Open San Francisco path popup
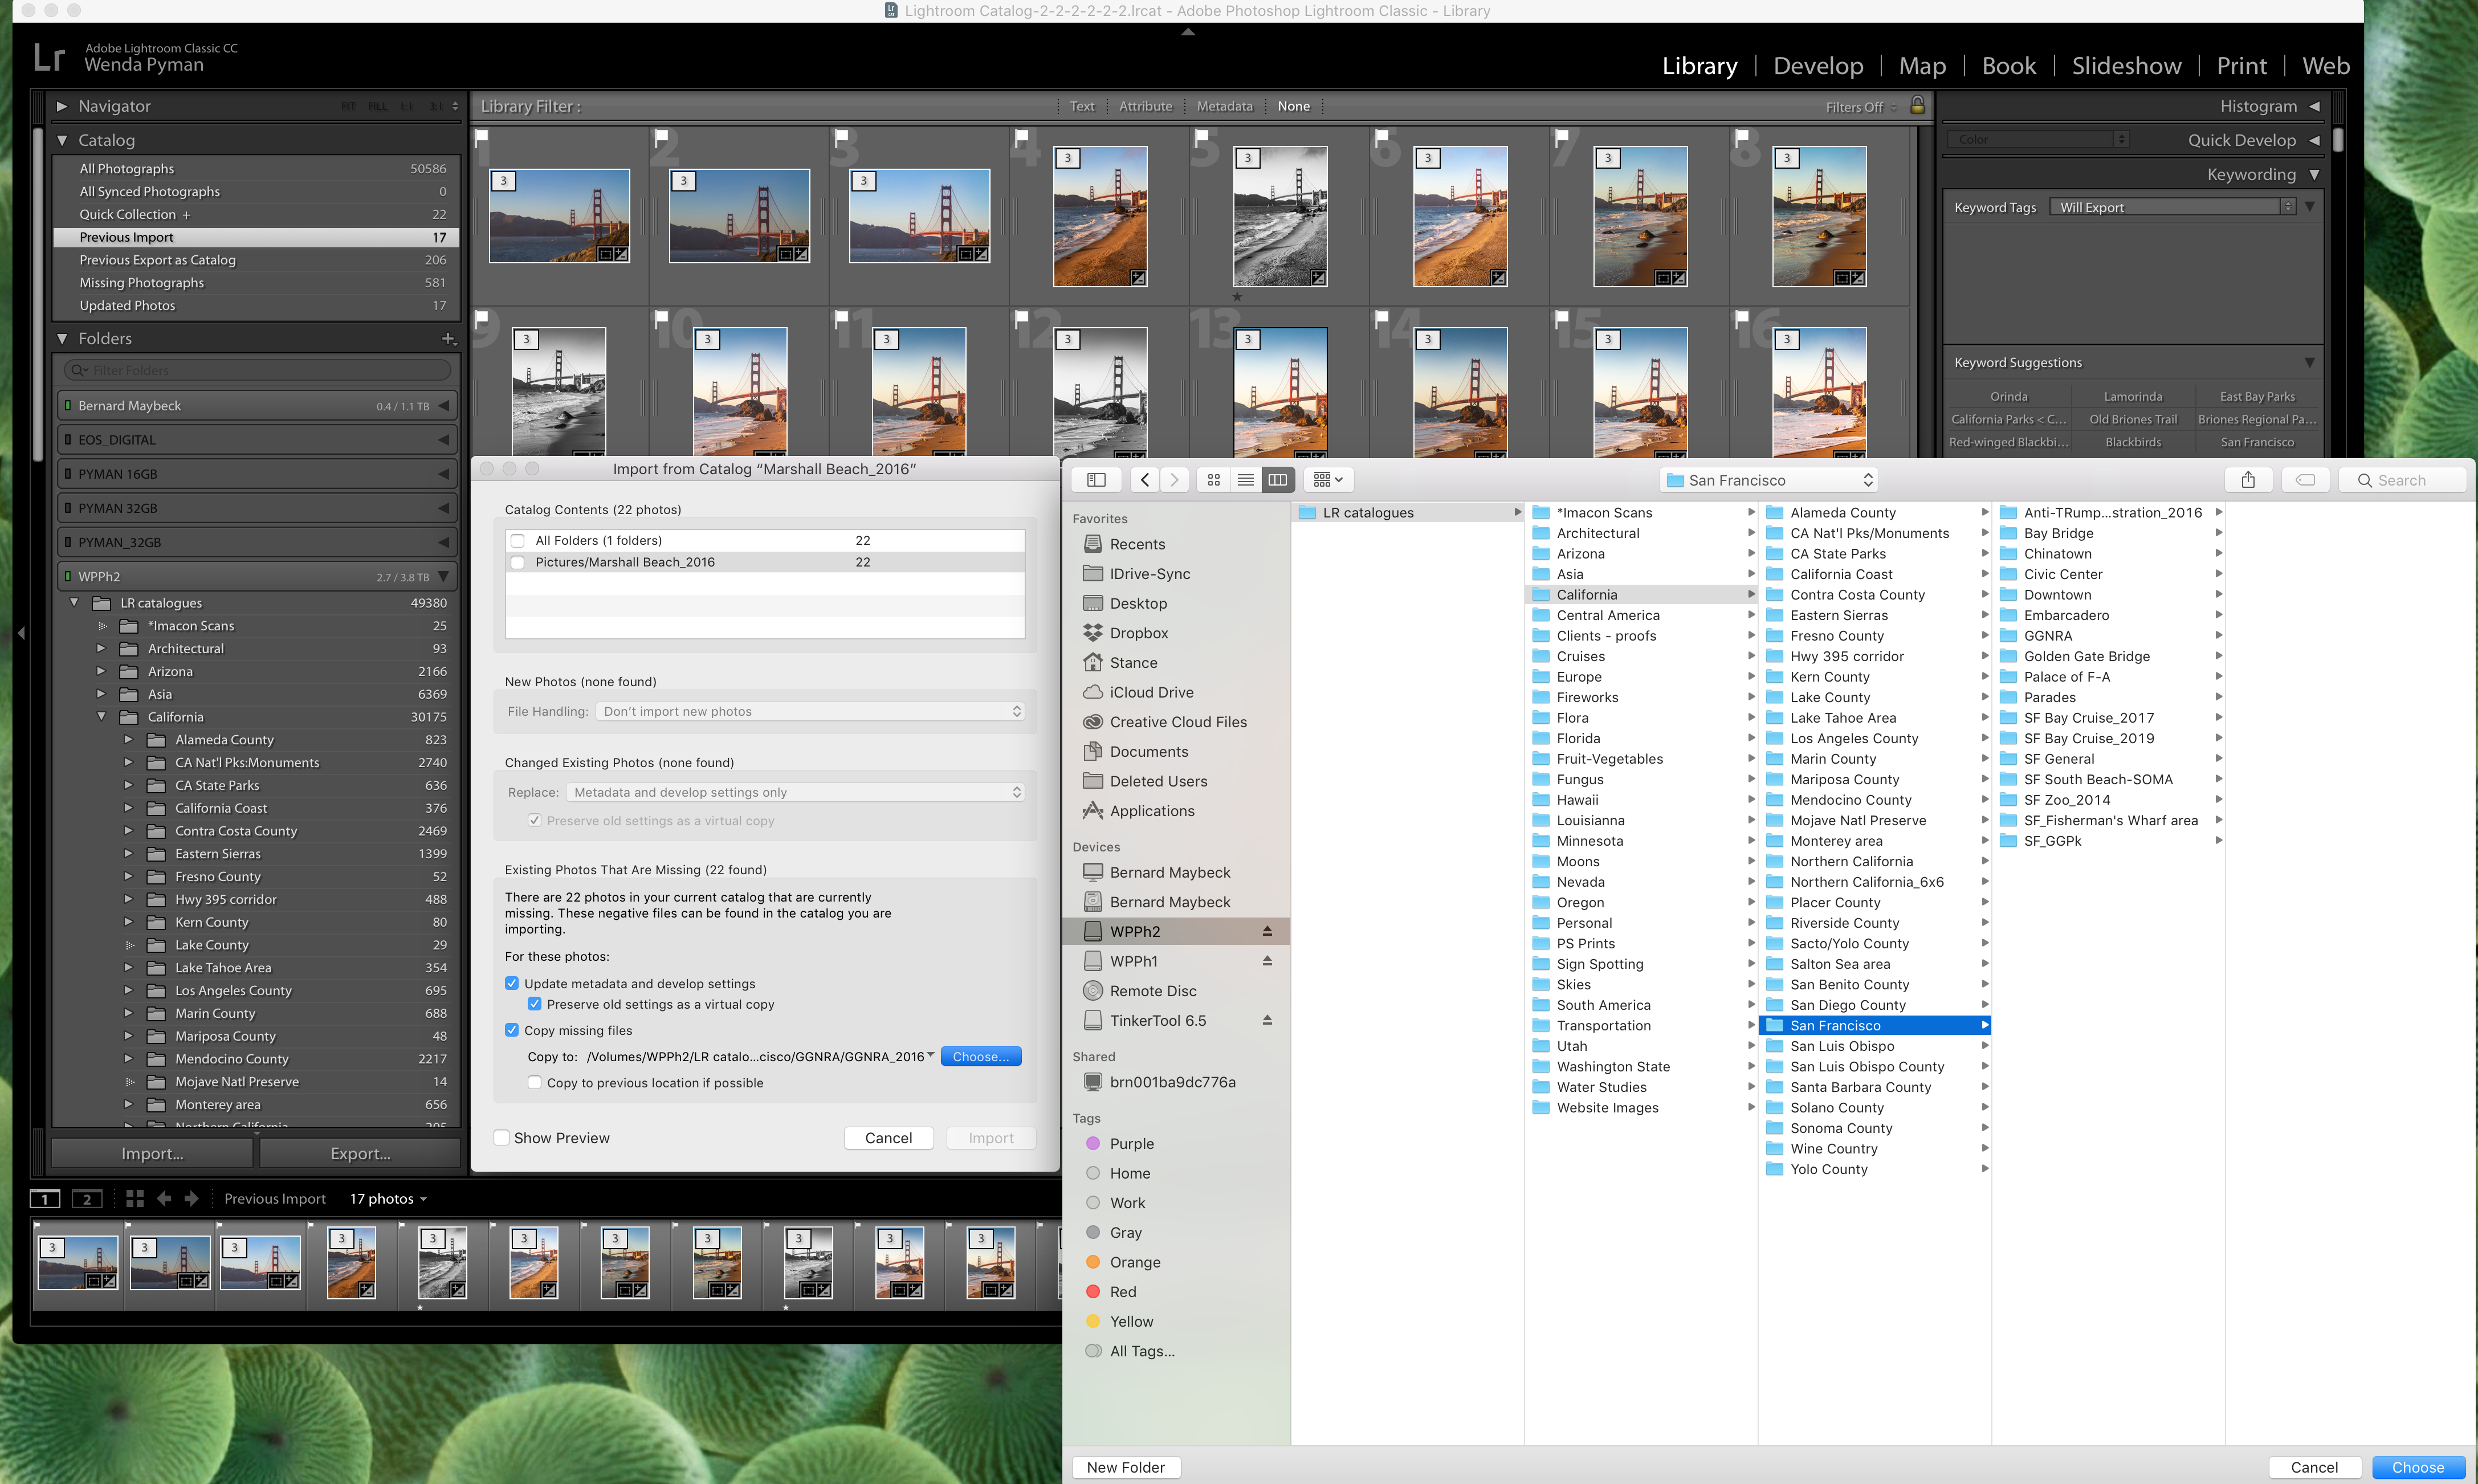 [1768, 480]
